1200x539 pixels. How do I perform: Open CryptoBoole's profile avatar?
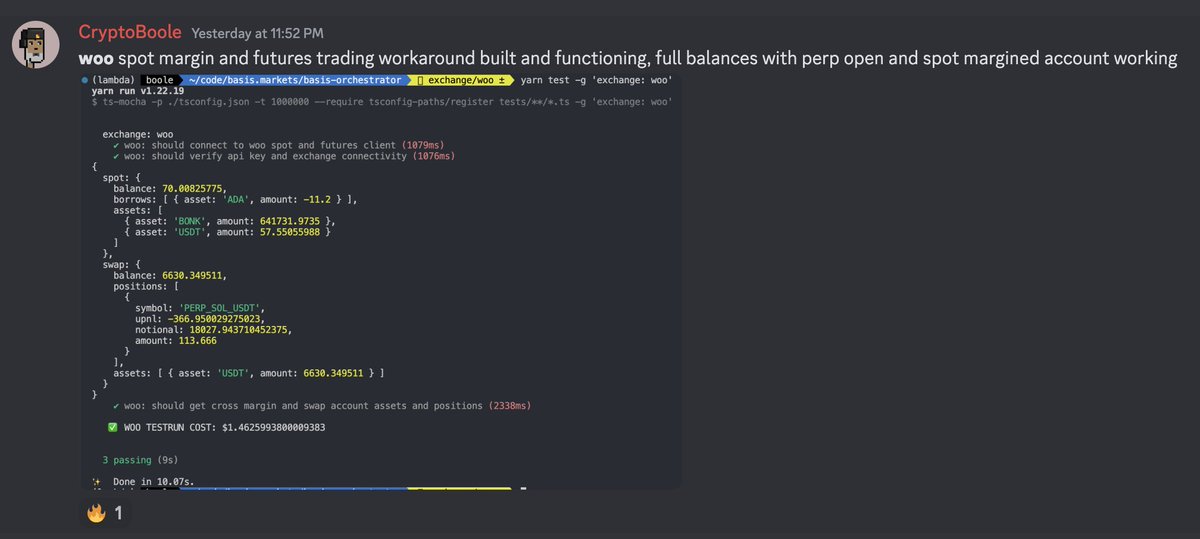point(37,44)
